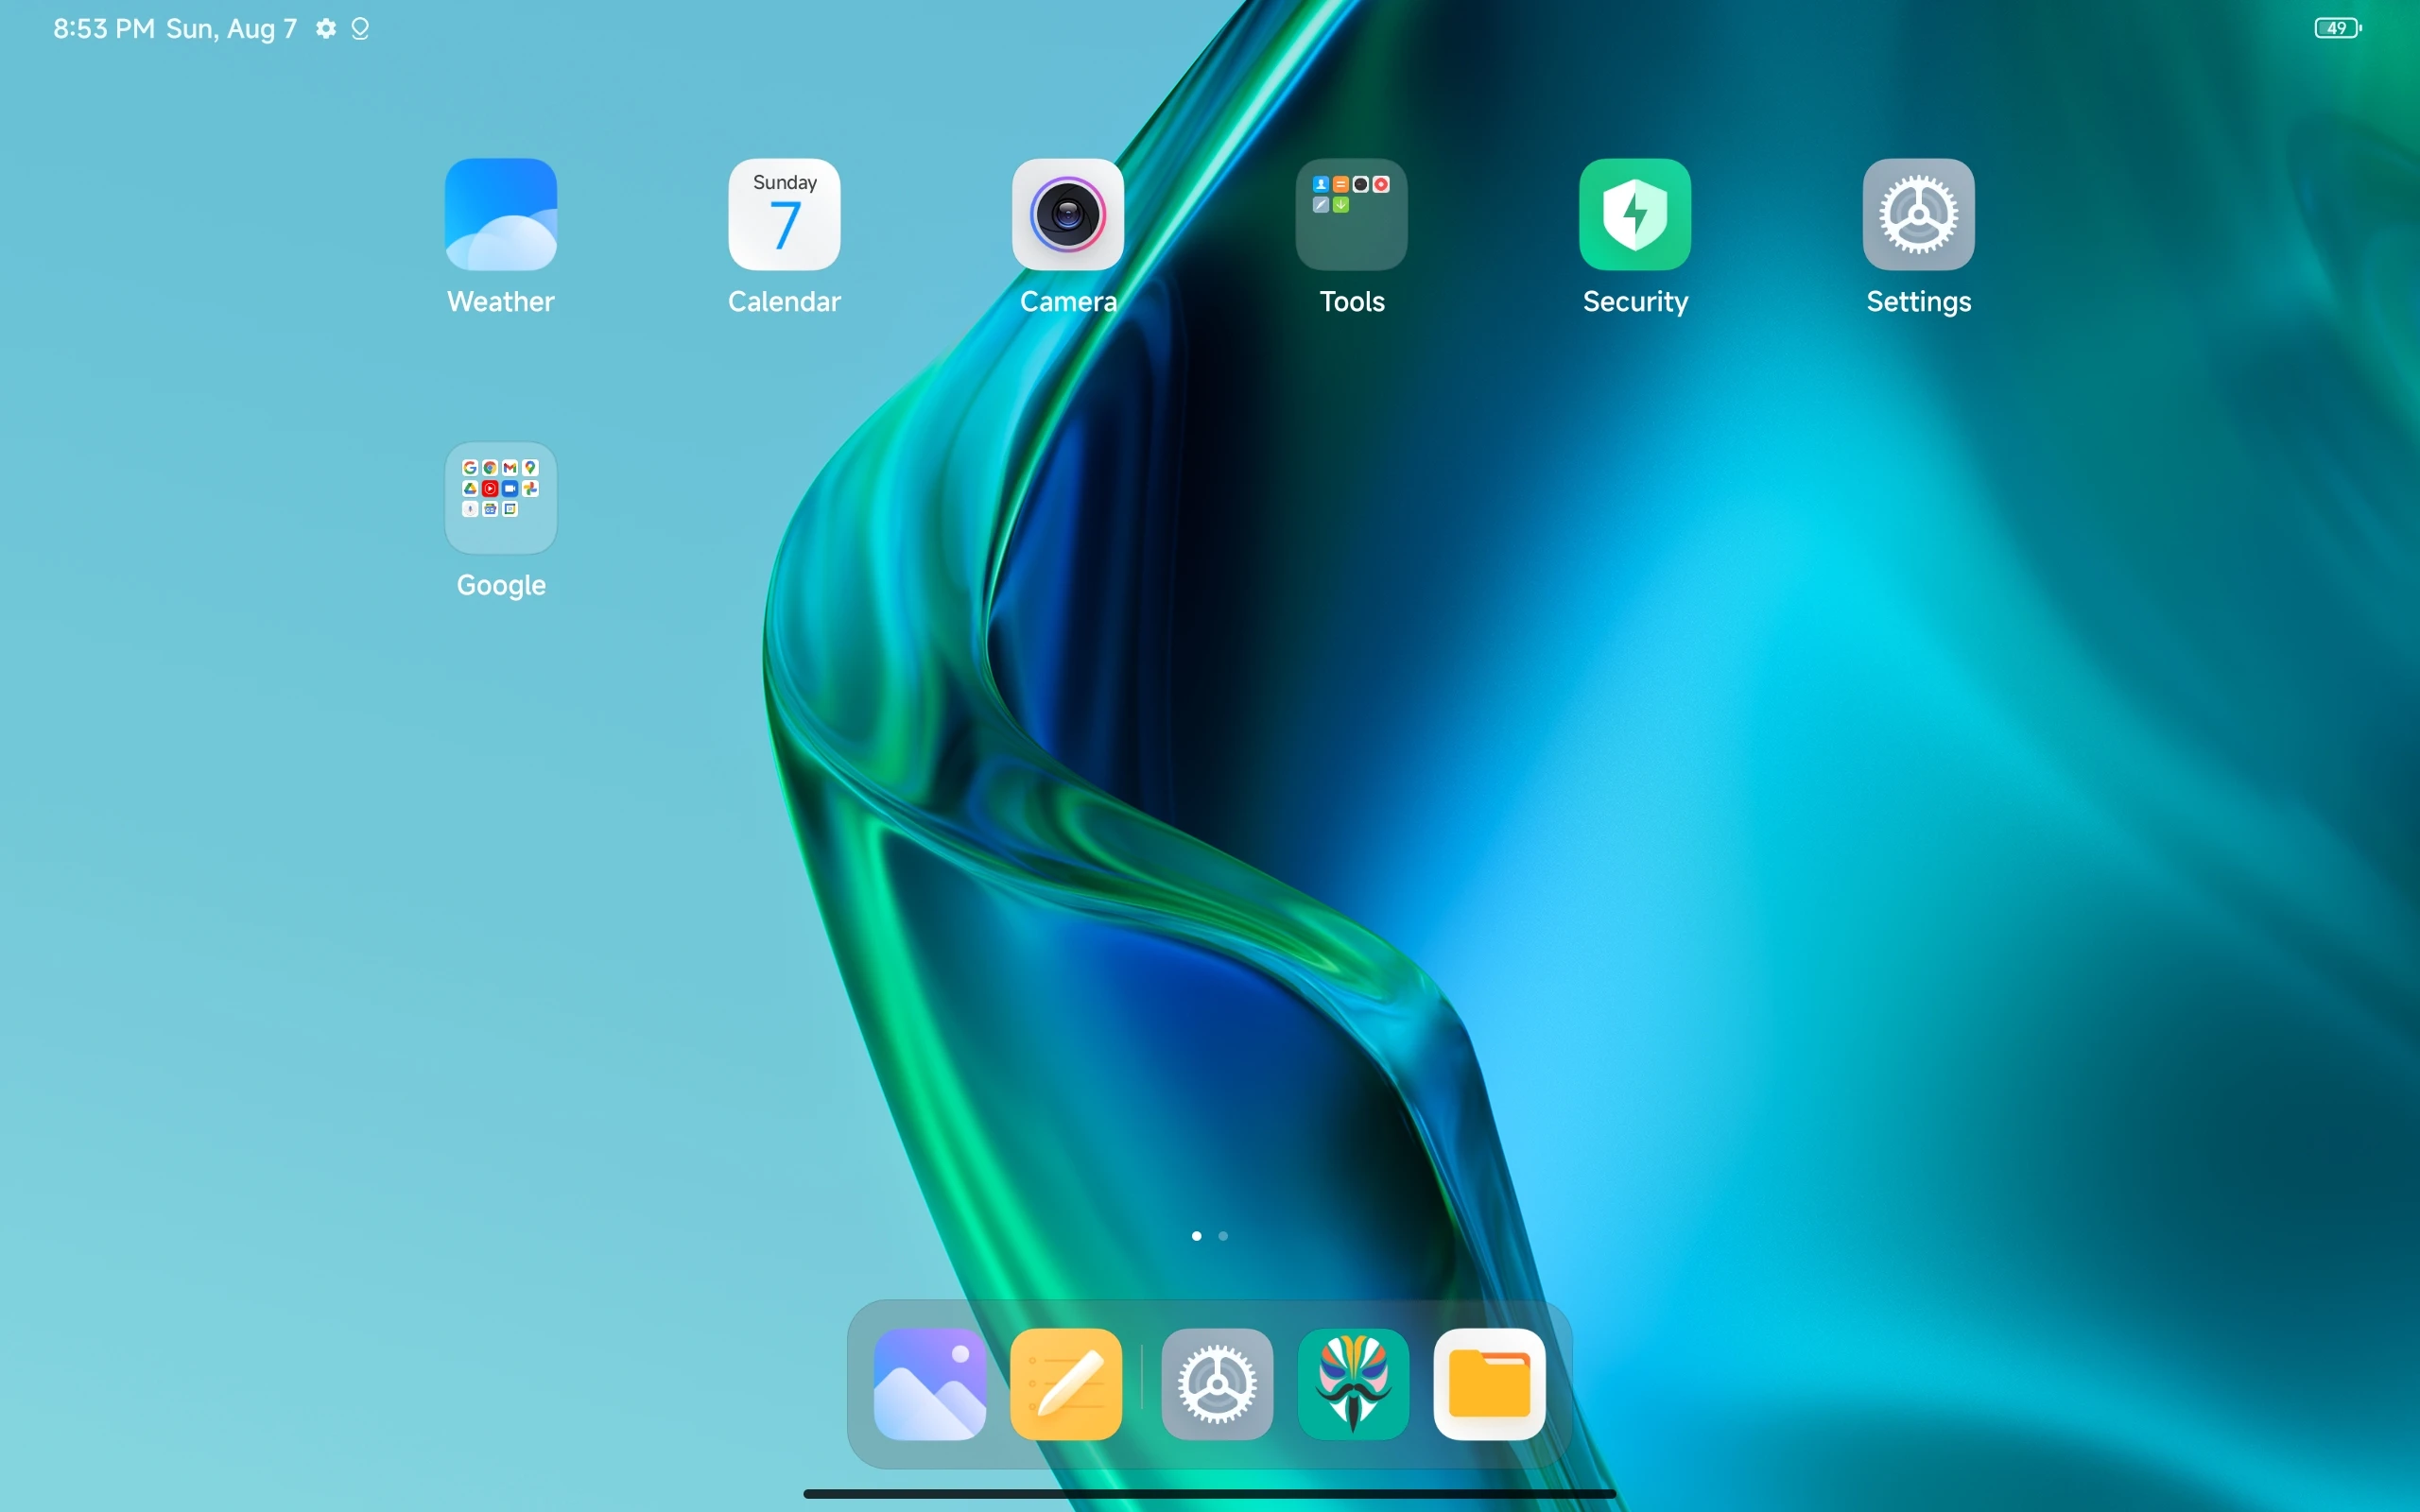Image resolution: width=2420 pixels, height=1512 pixels.
Task: Tap the Weather label text
Action: (x=500, y=301)
